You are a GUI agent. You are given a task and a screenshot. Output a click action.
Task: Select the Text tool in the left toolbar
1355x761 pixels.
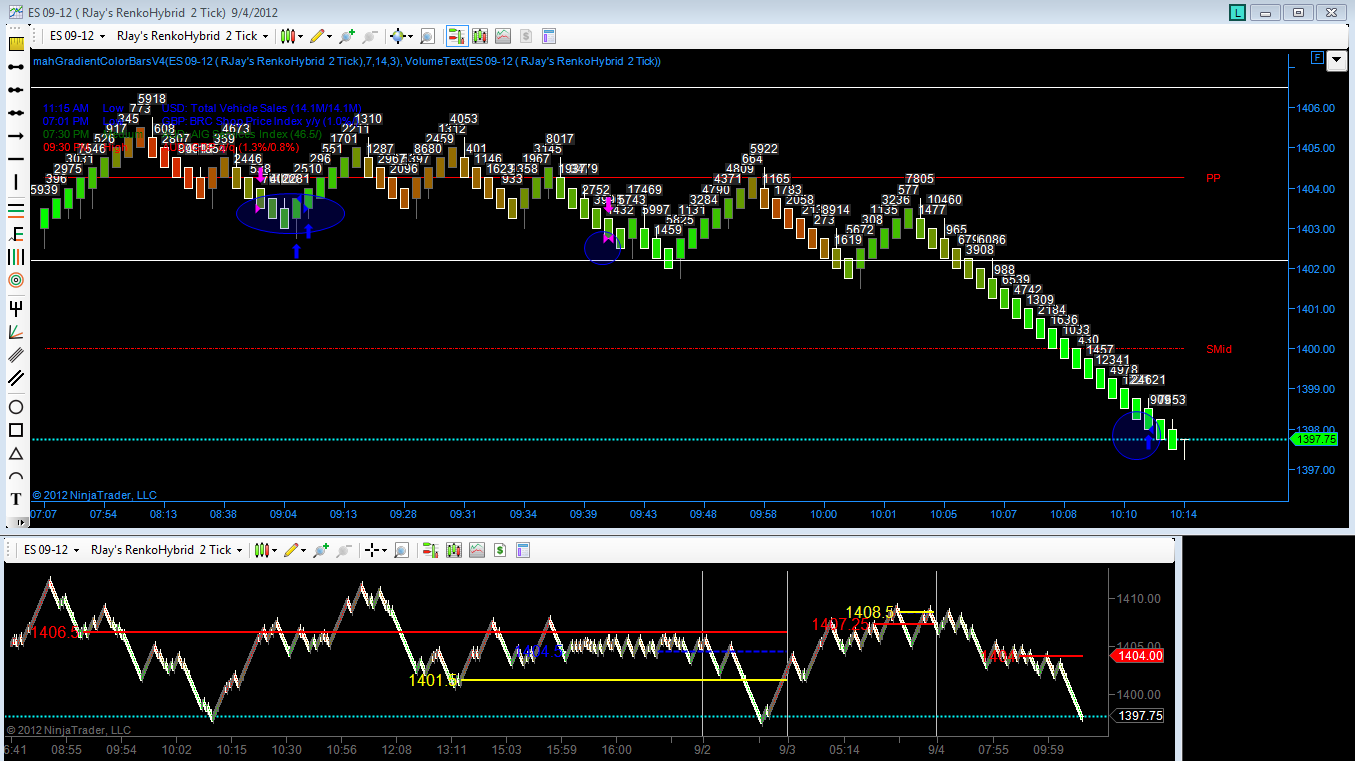coord(16,498)
